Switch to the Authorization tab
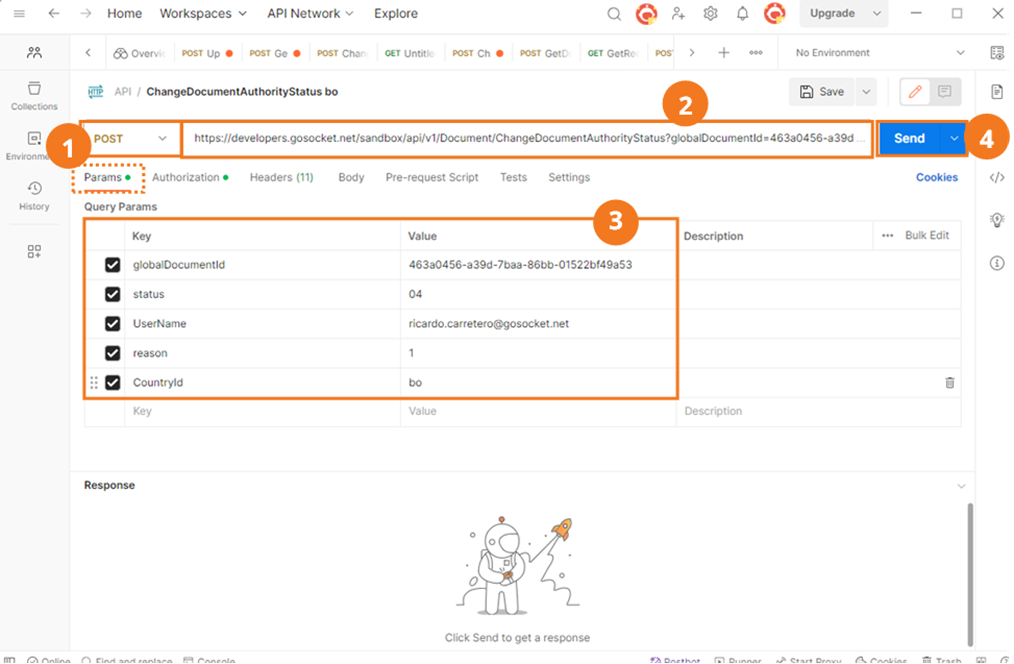 point(190,177)
